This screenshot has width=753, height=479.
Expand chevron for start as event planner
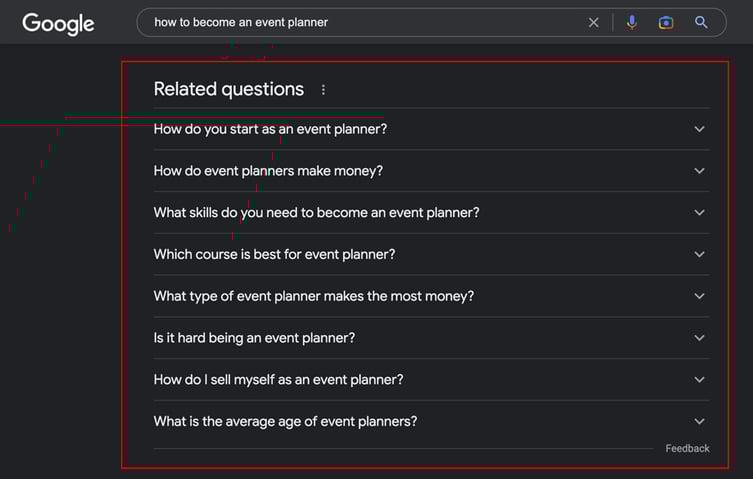tap(699, 129)
